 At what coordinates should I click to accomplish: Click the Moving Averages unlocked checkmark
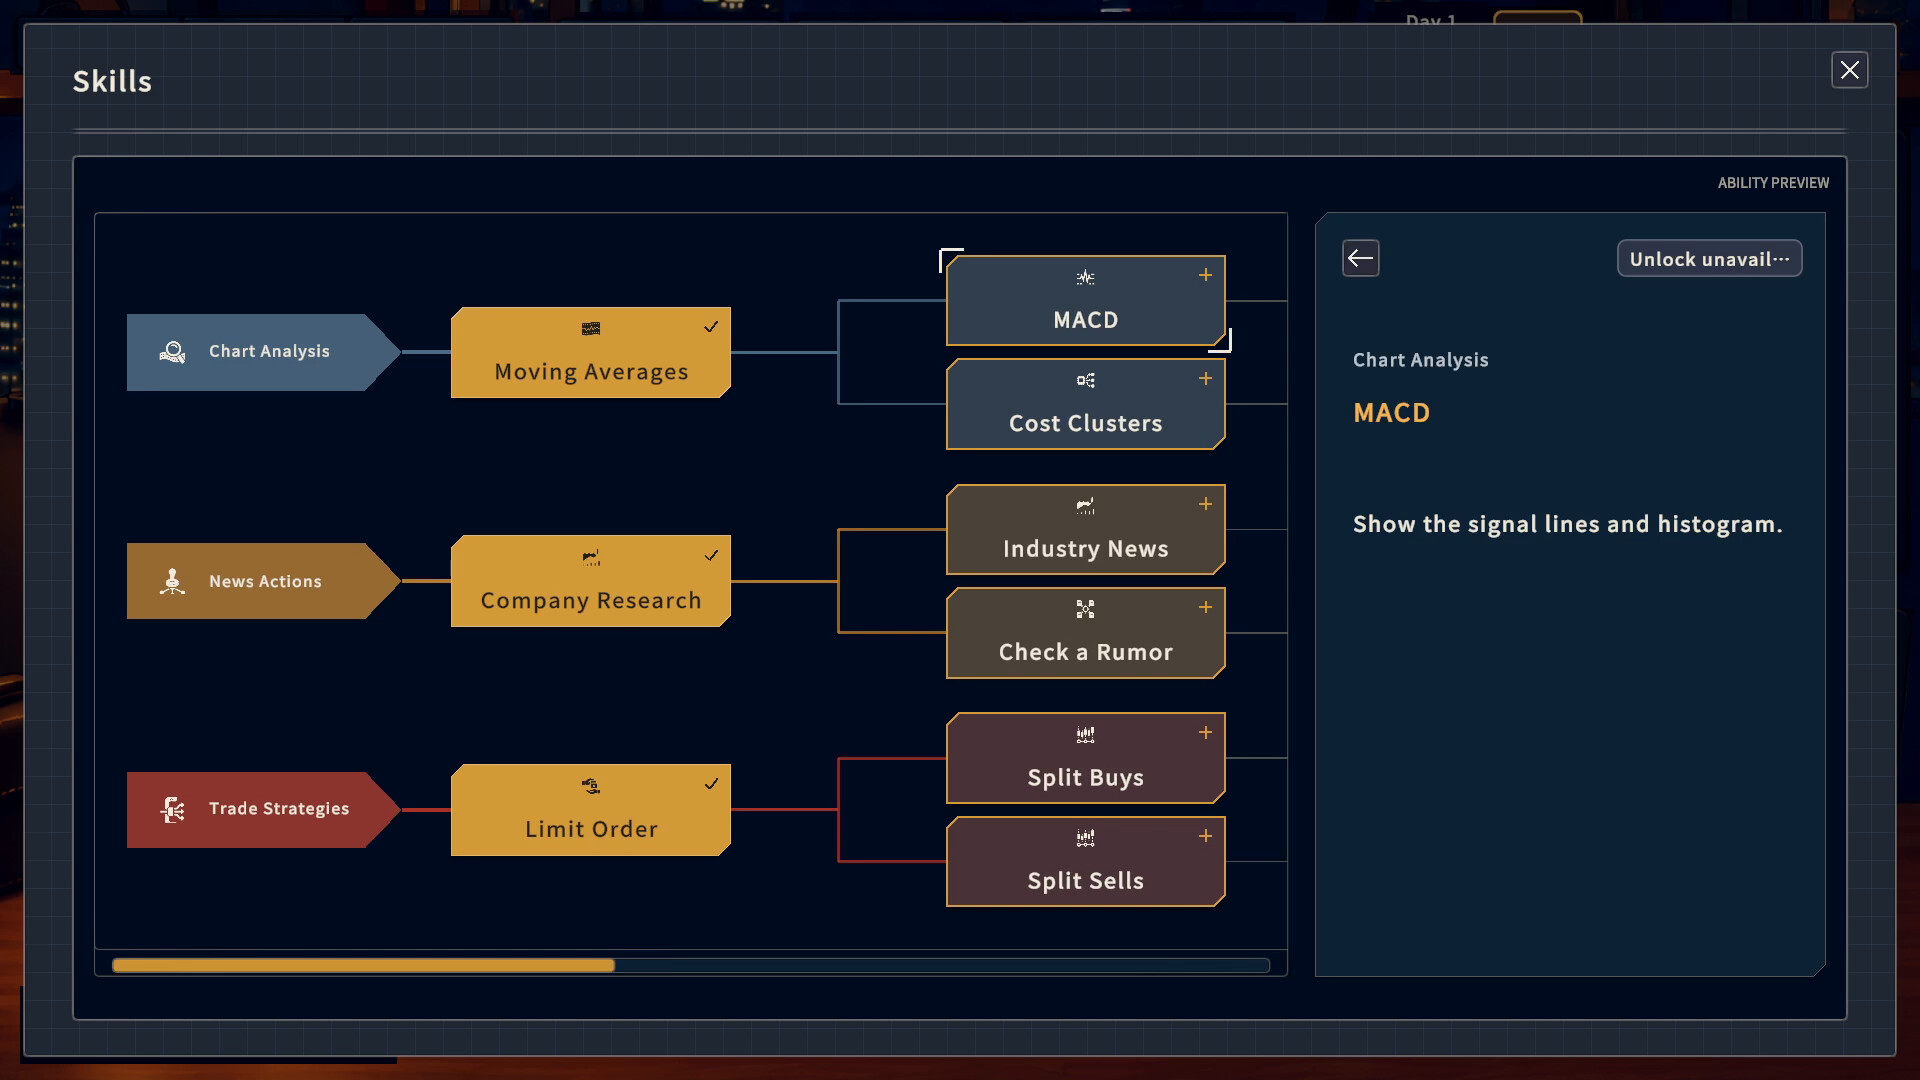click(x=711, y=327)
